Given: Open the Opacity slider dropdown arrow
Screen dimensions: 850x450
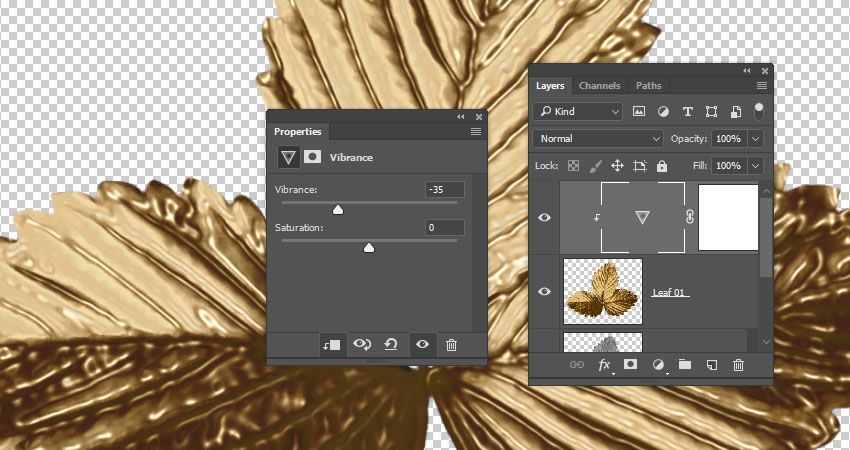Looking at the screenshot, I should tap(756, 138).
